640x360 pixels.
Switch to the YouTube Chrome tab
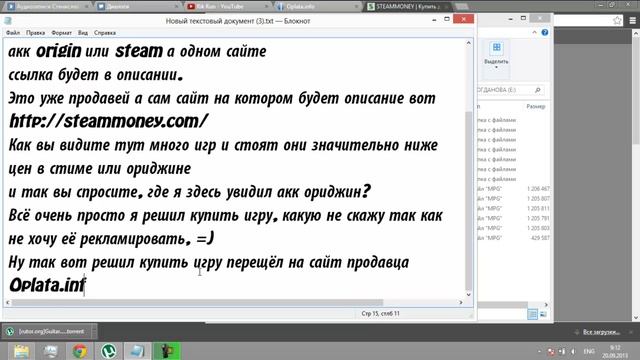(227, 7)
